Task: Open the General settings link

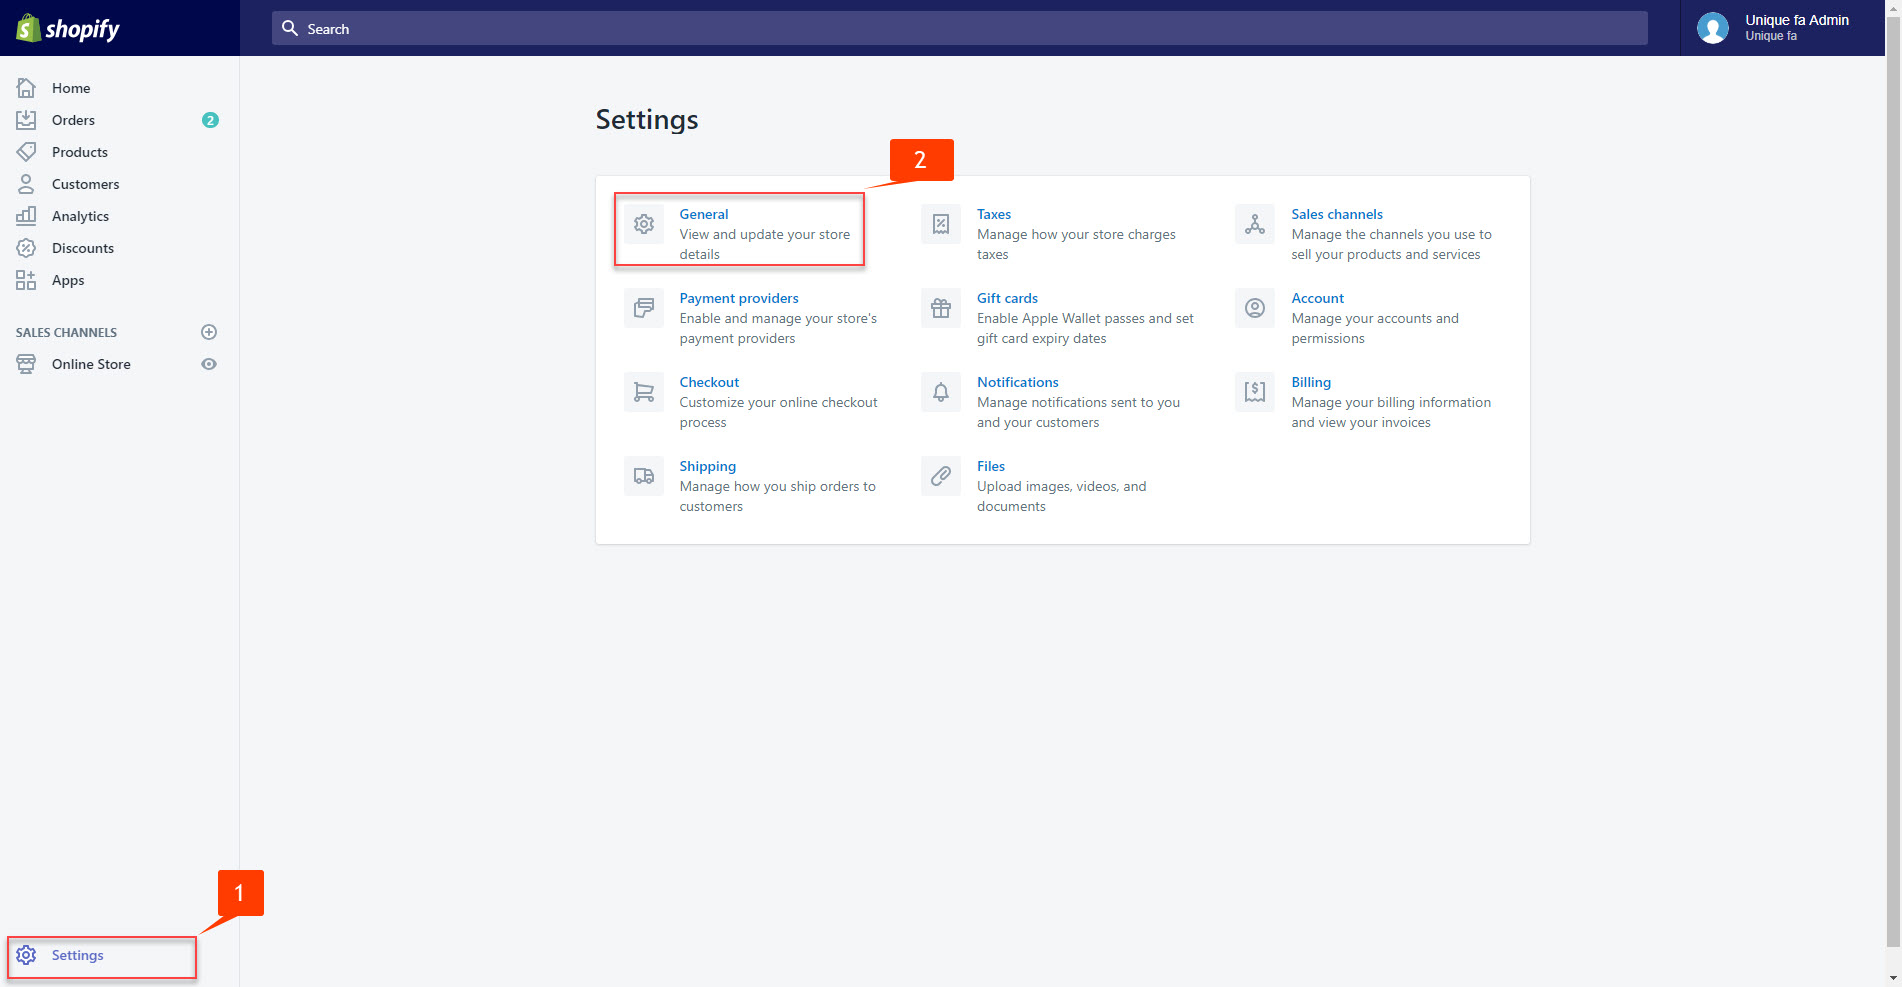Action: (704, 214)
